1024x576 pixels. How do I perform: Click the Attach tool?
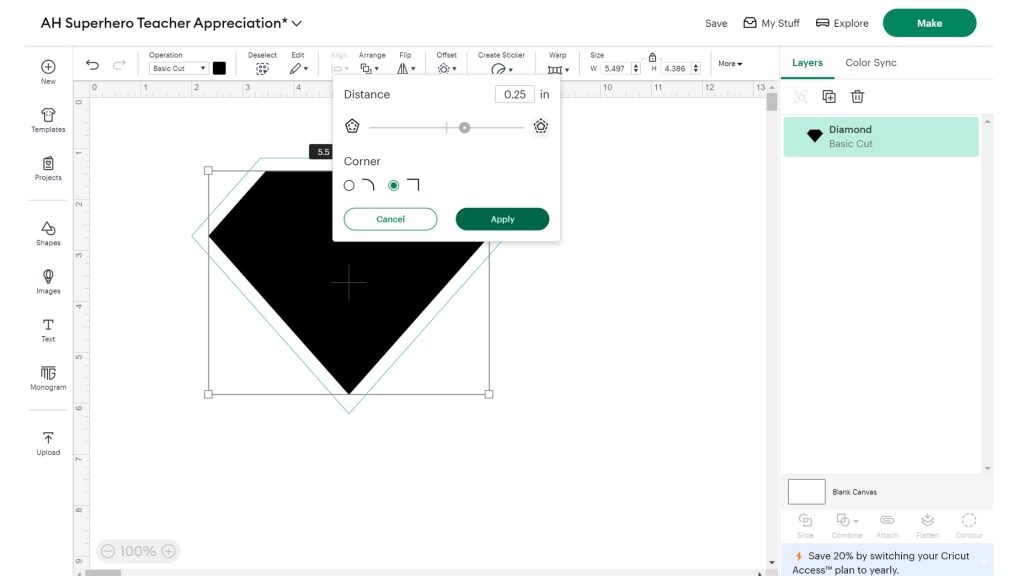click(887, 526)
